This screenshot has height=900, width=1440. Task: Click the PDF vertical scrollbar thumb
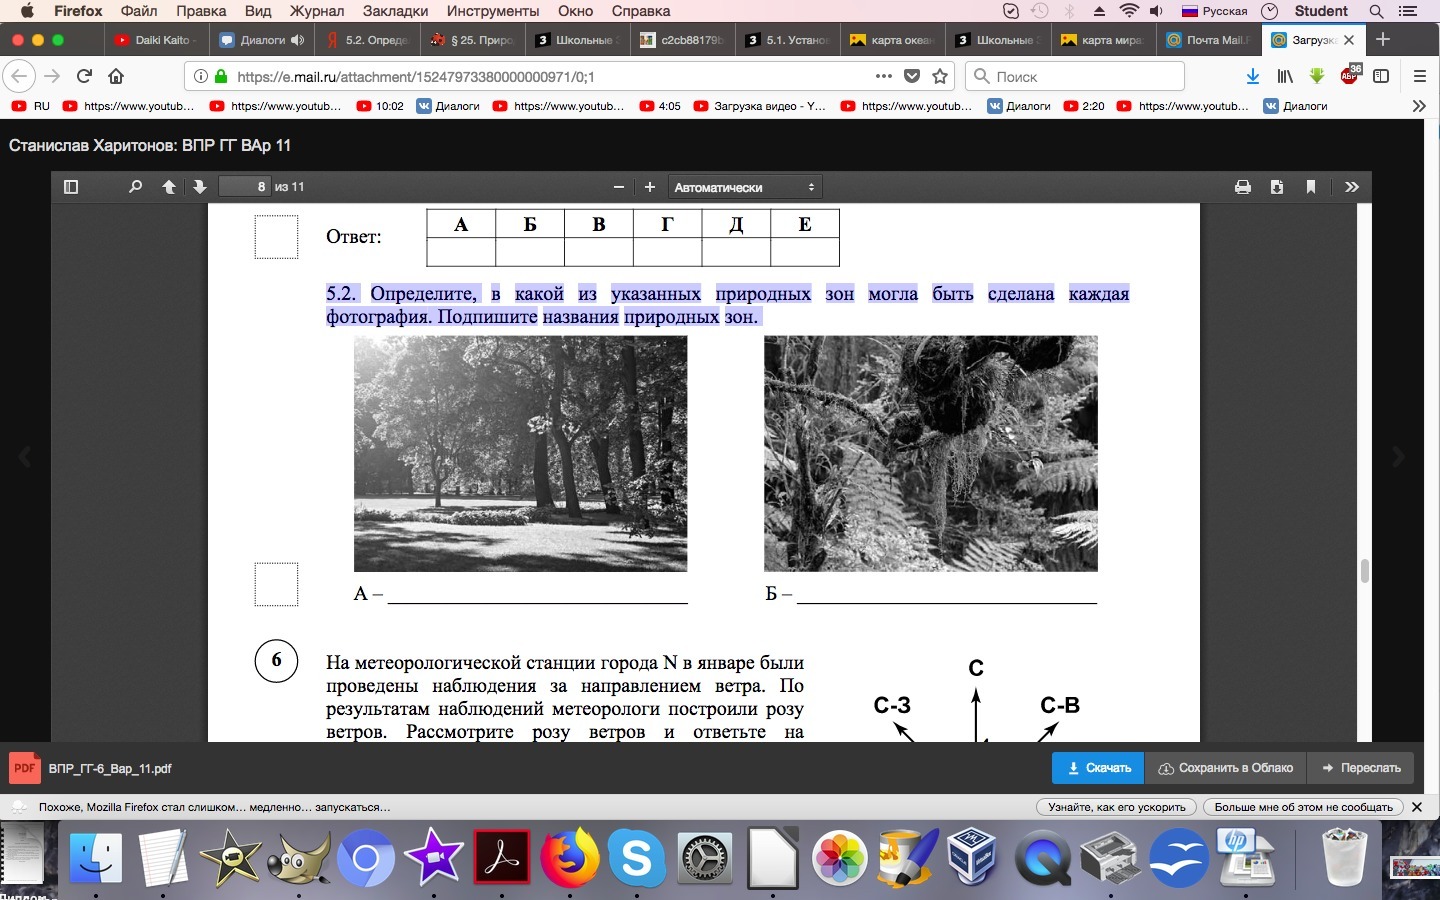[x=1364, y=571]
